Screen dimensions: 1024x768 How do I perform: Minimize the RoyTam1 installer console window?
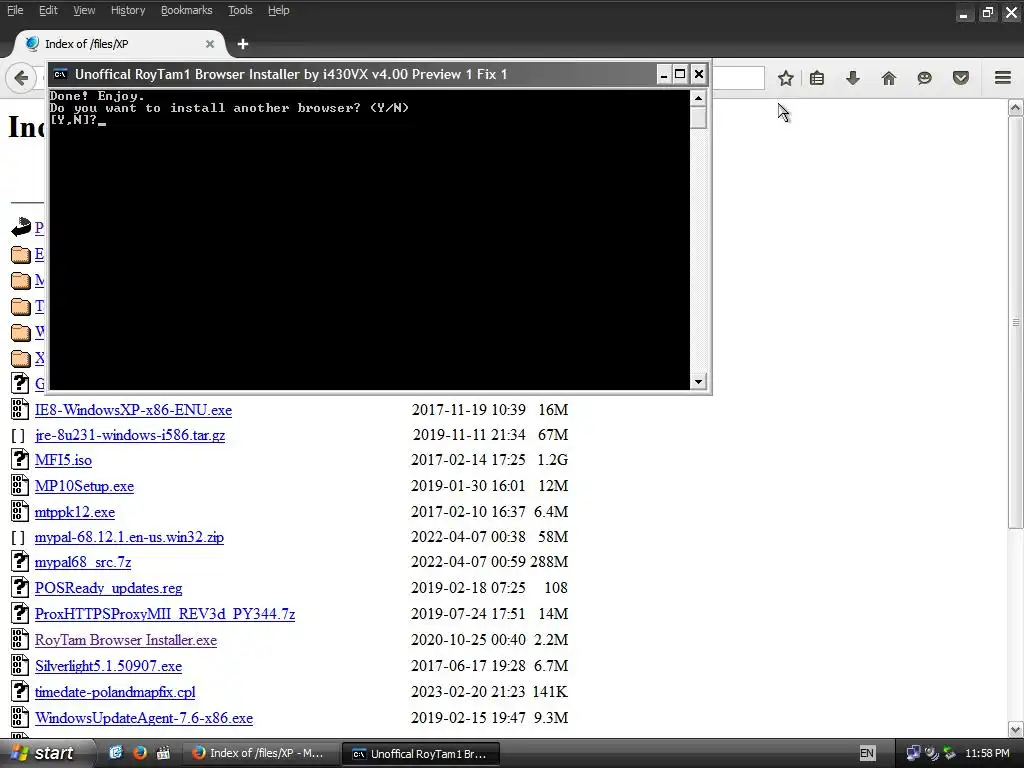(x=664, y=74)
